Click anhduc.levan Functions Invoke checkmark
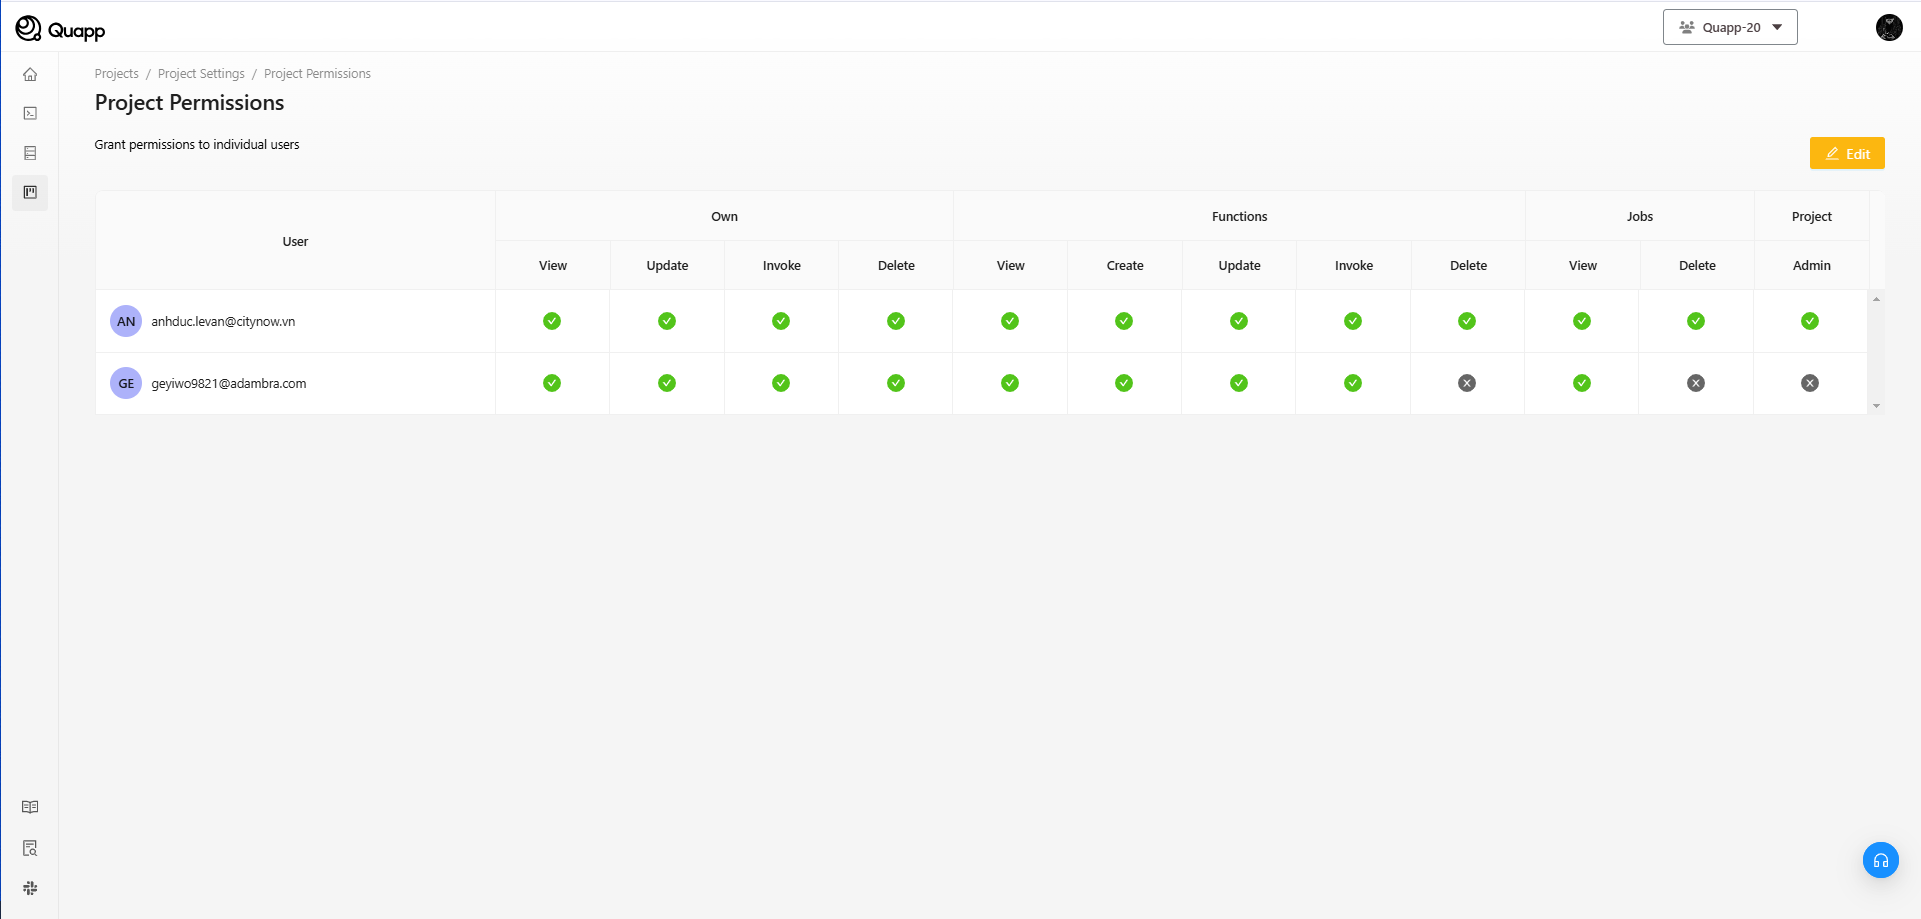Viewport: 1921px width, 919px height. [1353, 321]
